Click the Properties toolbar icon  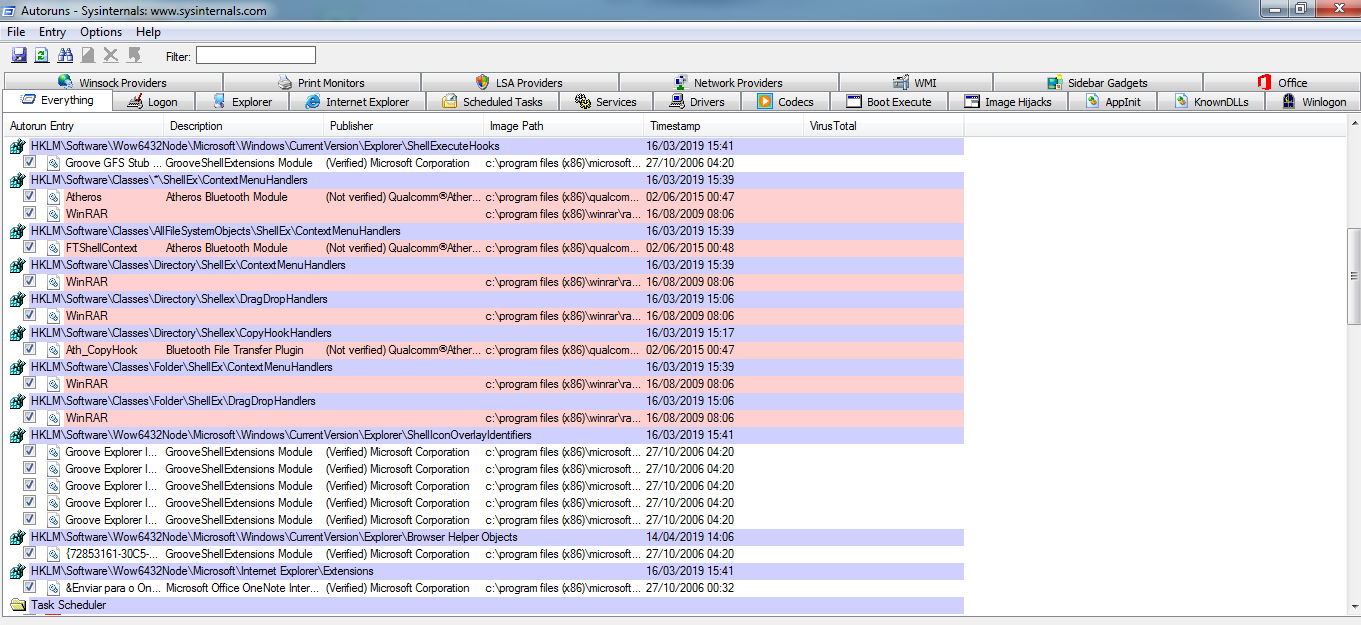pos(88,55)
